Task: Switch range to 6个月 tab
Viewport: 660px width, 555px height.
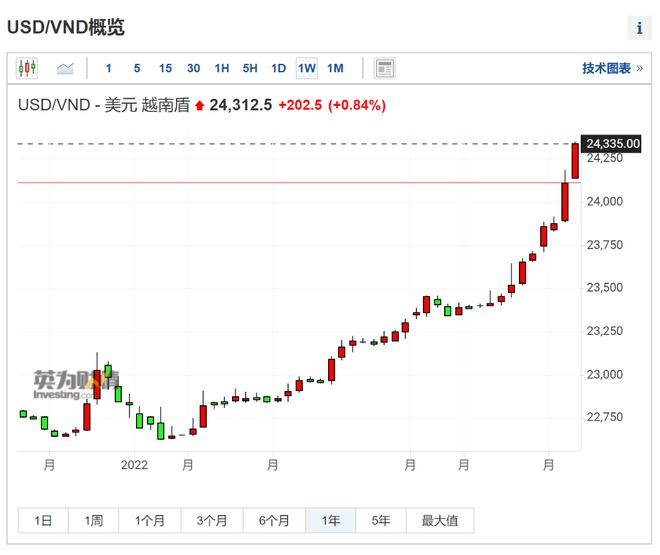Action: click(274, 520)
